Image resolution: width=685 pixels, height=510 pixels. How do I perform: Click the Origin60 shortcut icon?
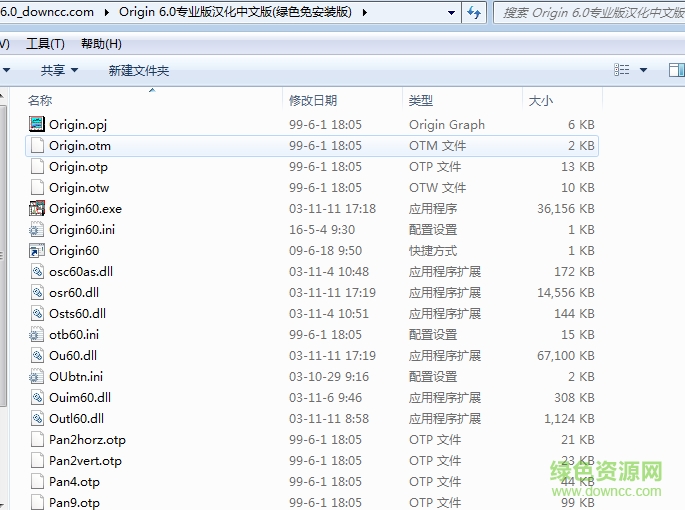[37, 250]
